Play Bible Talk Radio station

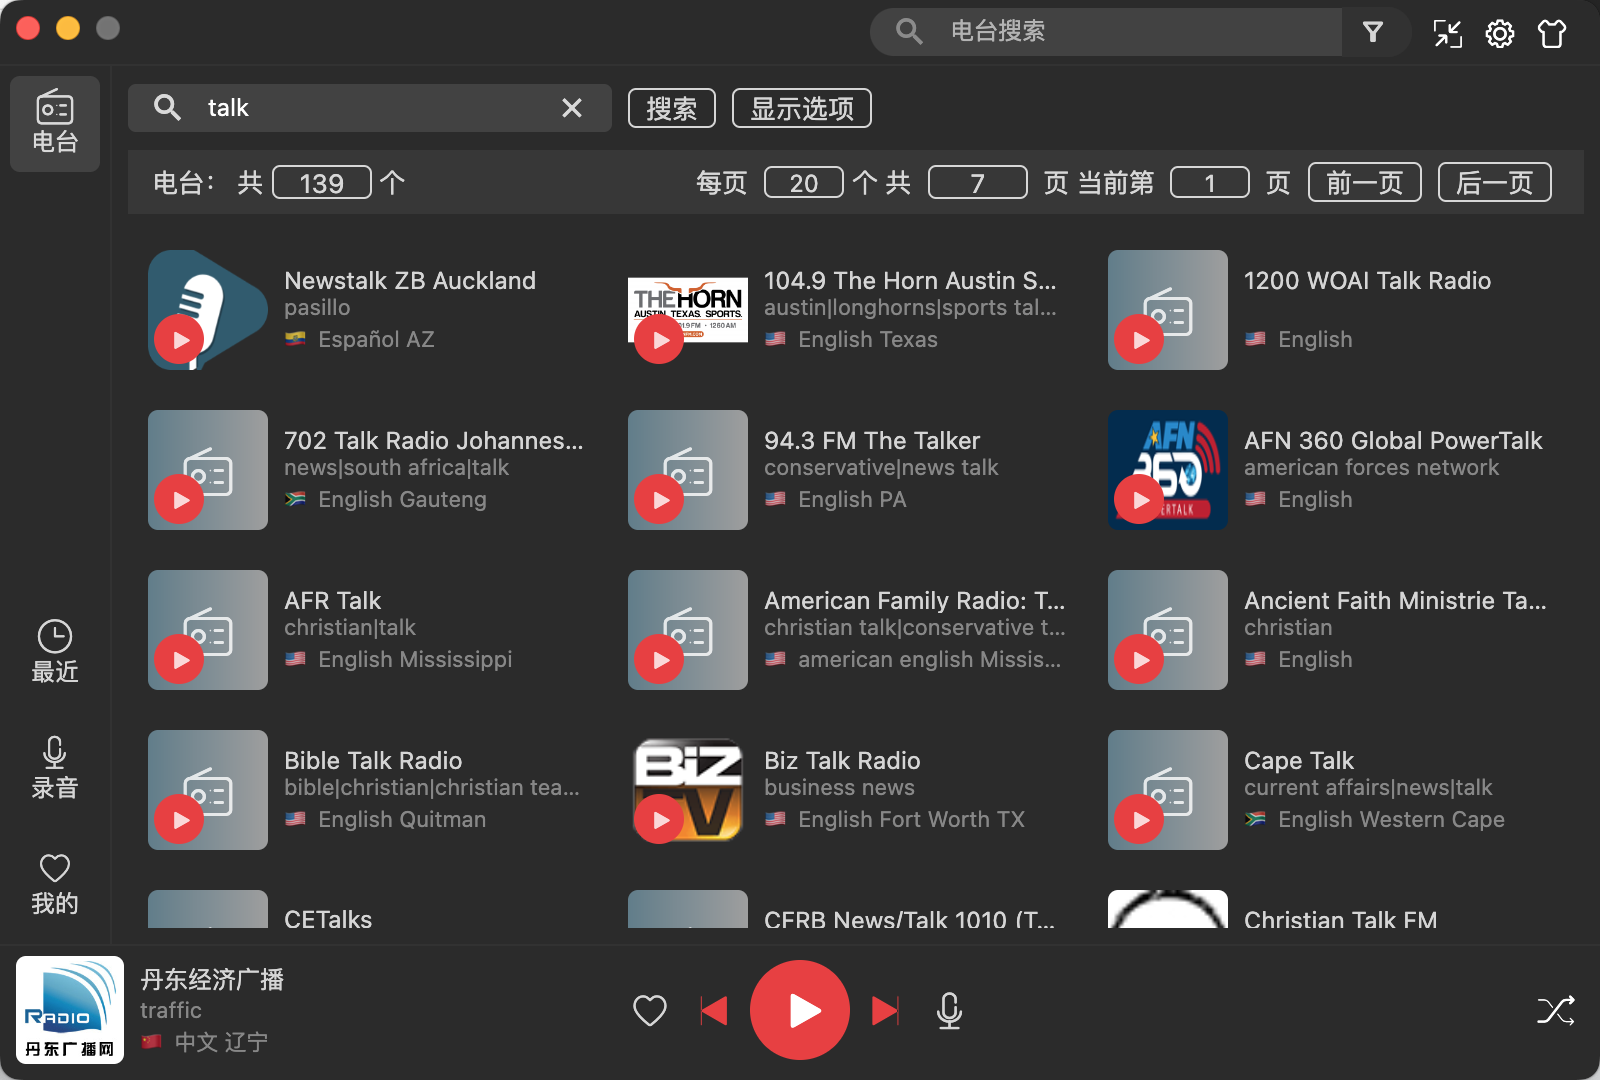coord(180,820)
